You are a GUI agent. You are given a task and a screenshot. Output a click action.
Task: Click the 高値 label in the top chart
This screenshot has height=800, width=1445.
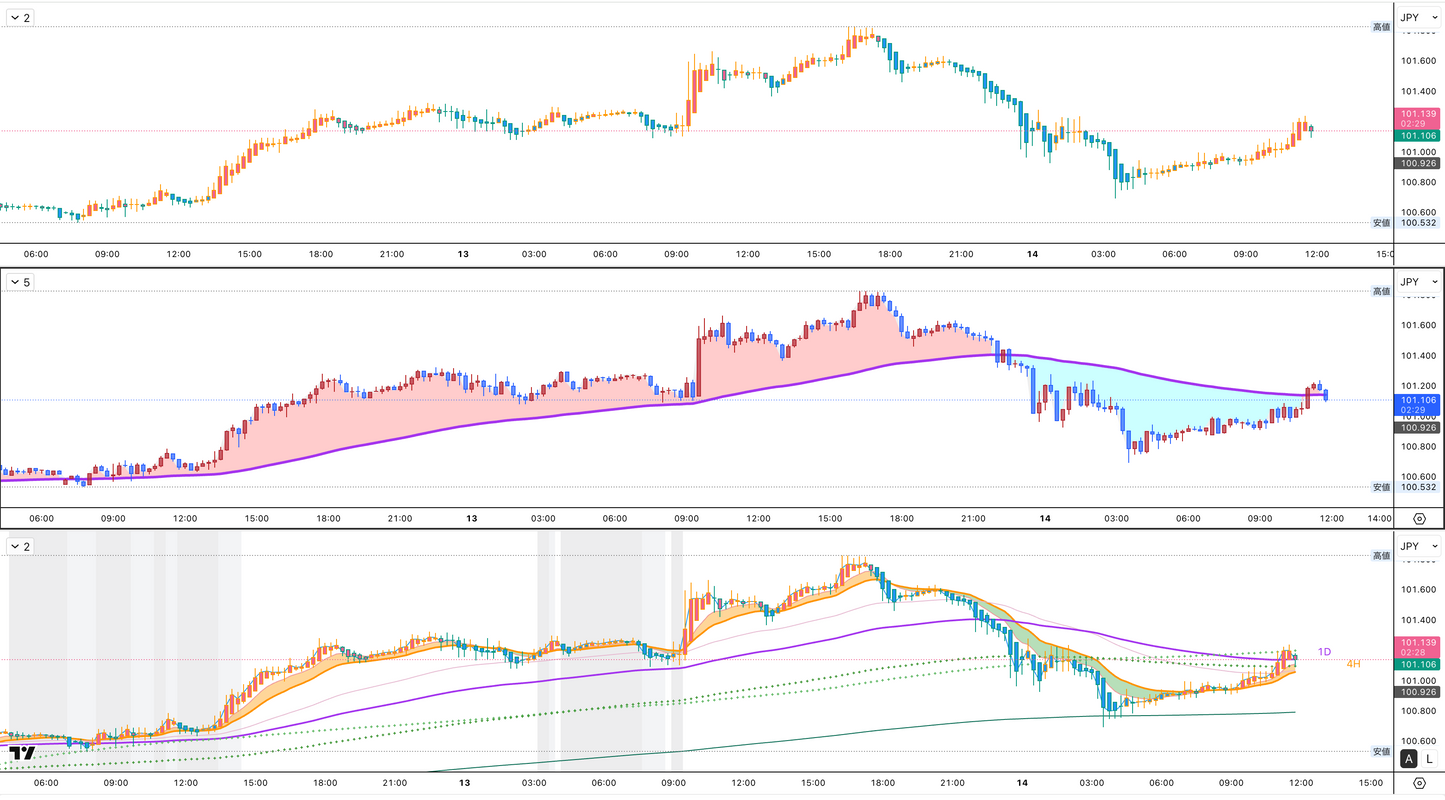(1381, 27)
